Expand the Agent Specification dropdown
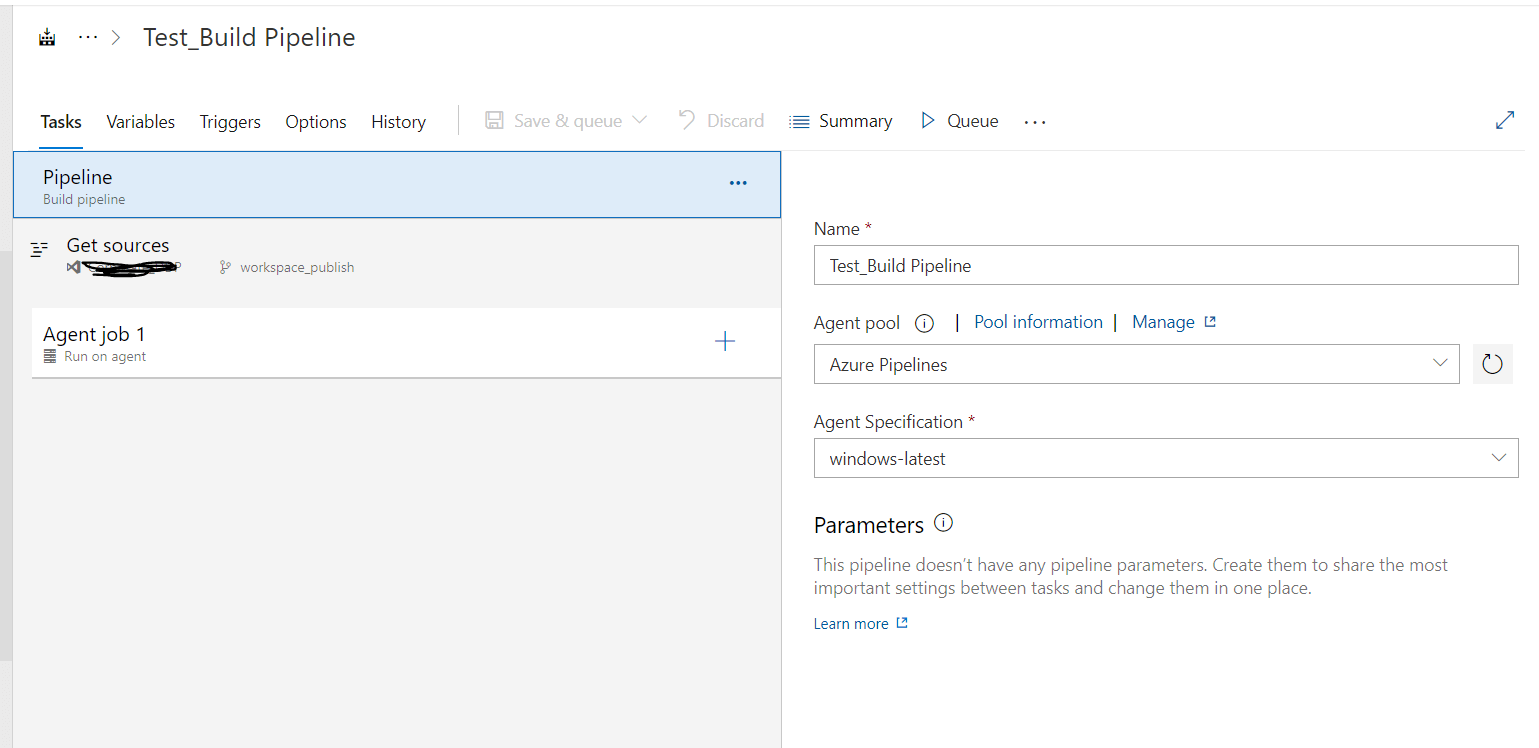The height and width of the screenshot is (748, 1539). point(1165,458)
